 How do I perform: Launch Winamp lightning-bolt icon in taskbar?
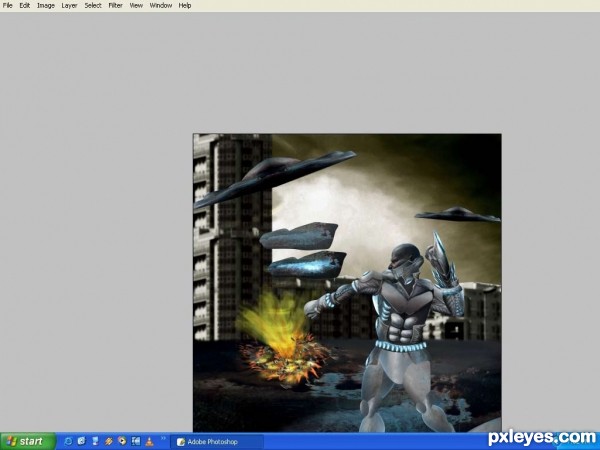point(109,442)
